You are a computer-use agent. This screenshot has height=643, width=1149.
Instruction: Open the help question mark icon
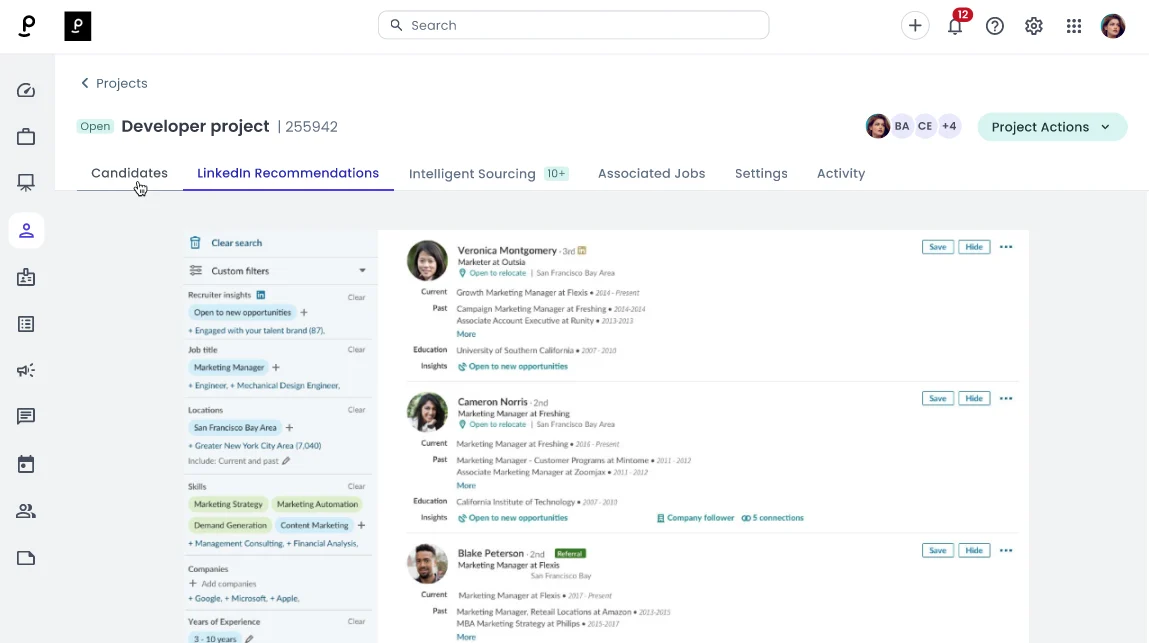point(994,26)
